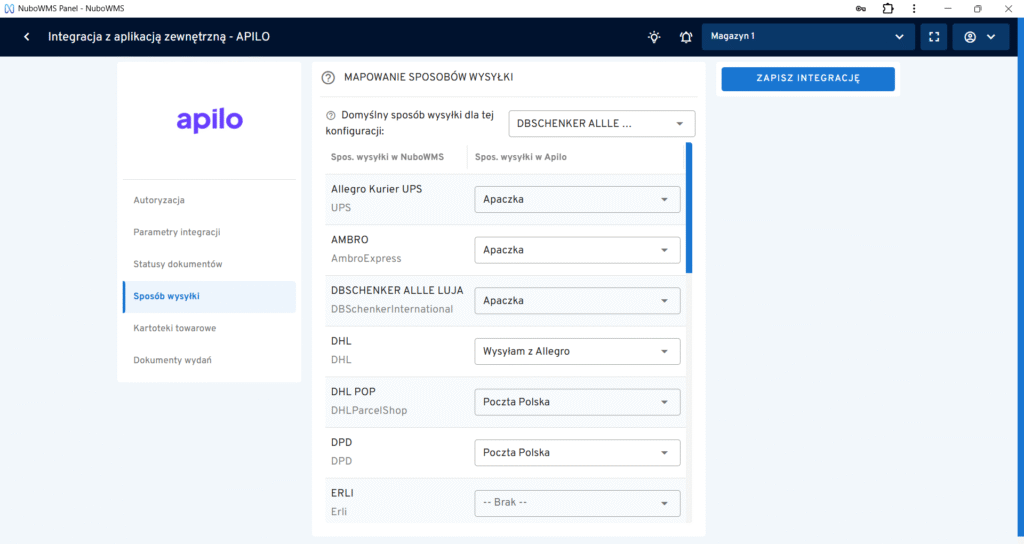This screenshot has height=544, width=1024.
Task: Go to Kartoteki towarowe section
Action: point(174,328)
